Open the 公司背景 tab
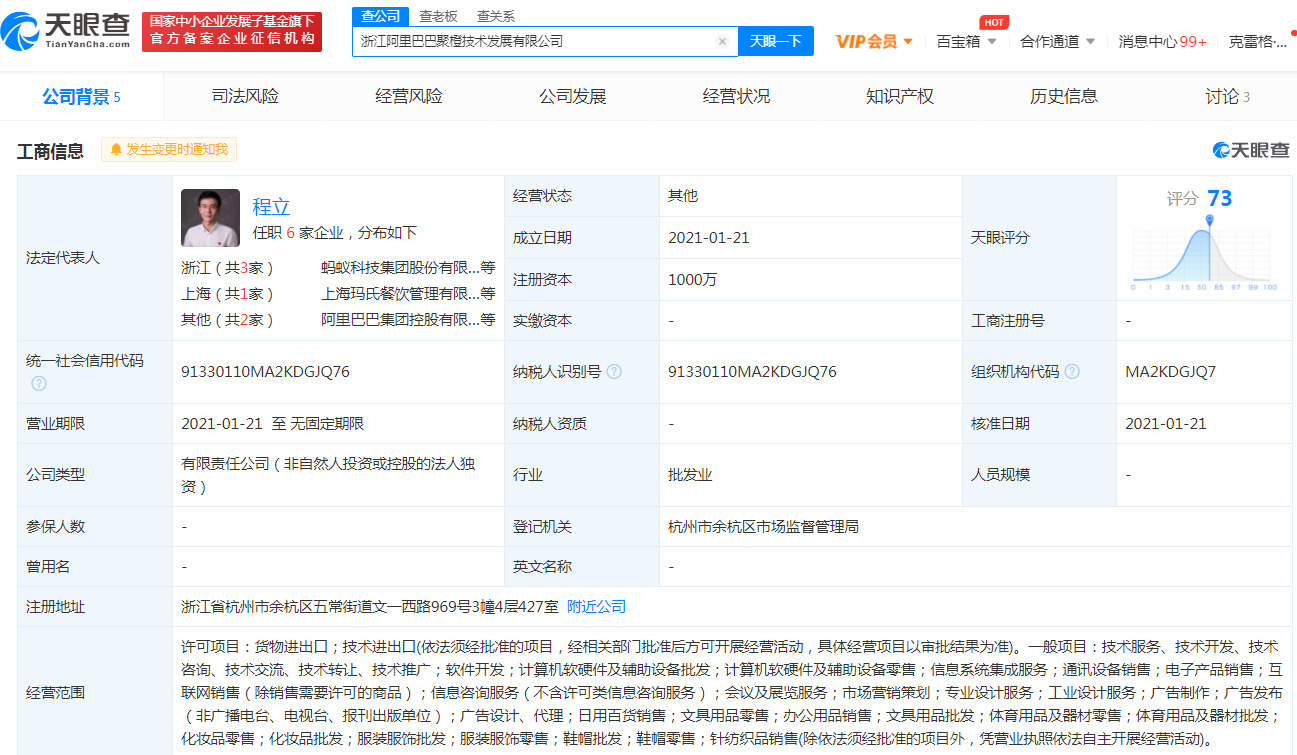This screenshot has height=755, width=1297. tap(81, 97)
